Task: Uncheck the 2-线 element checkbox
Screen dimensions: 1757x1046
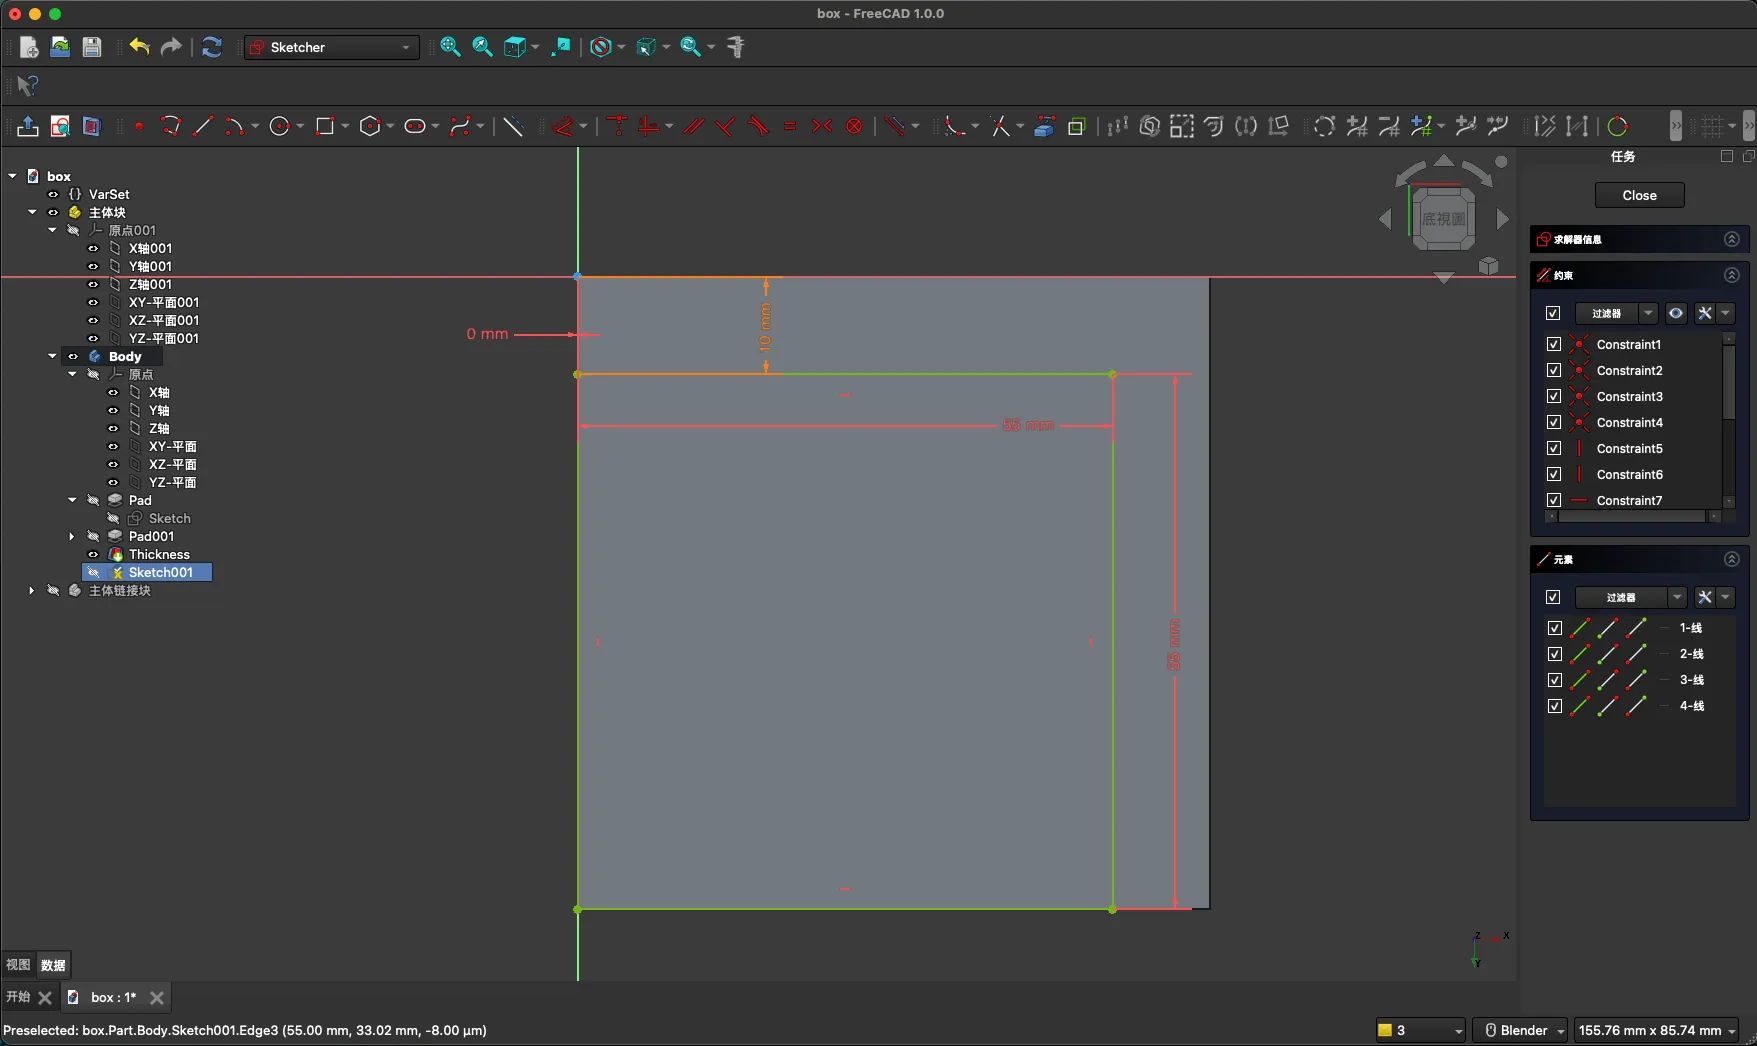Action: click(x=1553, y=654)
